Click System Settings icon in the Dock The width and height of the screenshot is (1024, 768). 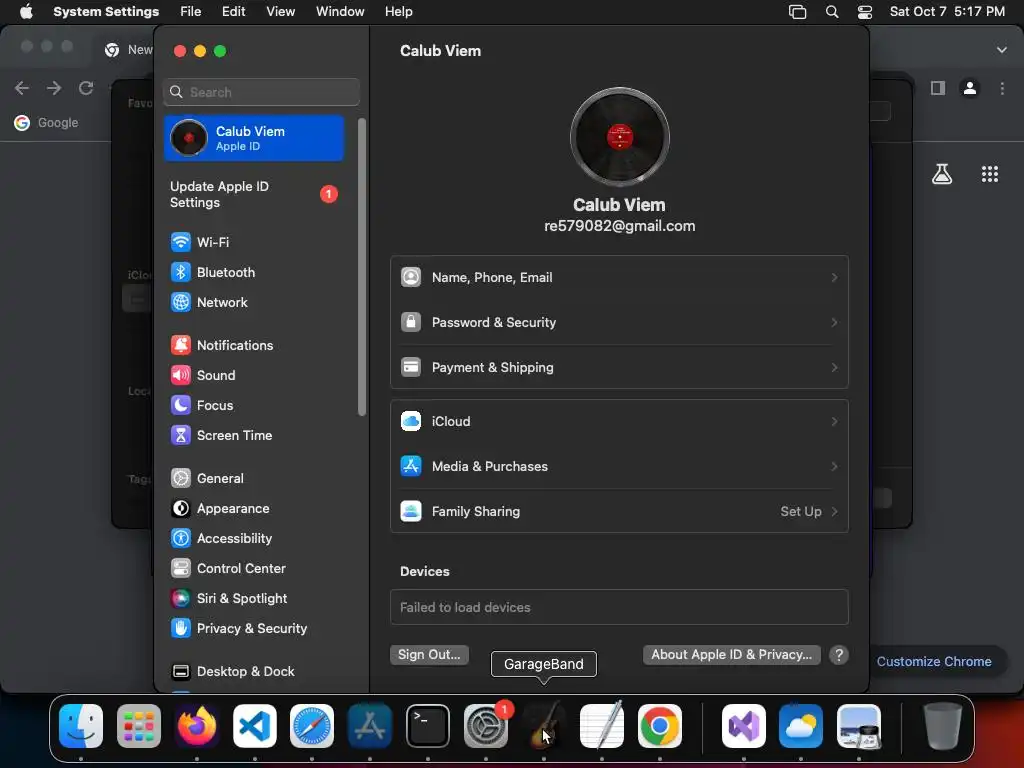point(486,726)
